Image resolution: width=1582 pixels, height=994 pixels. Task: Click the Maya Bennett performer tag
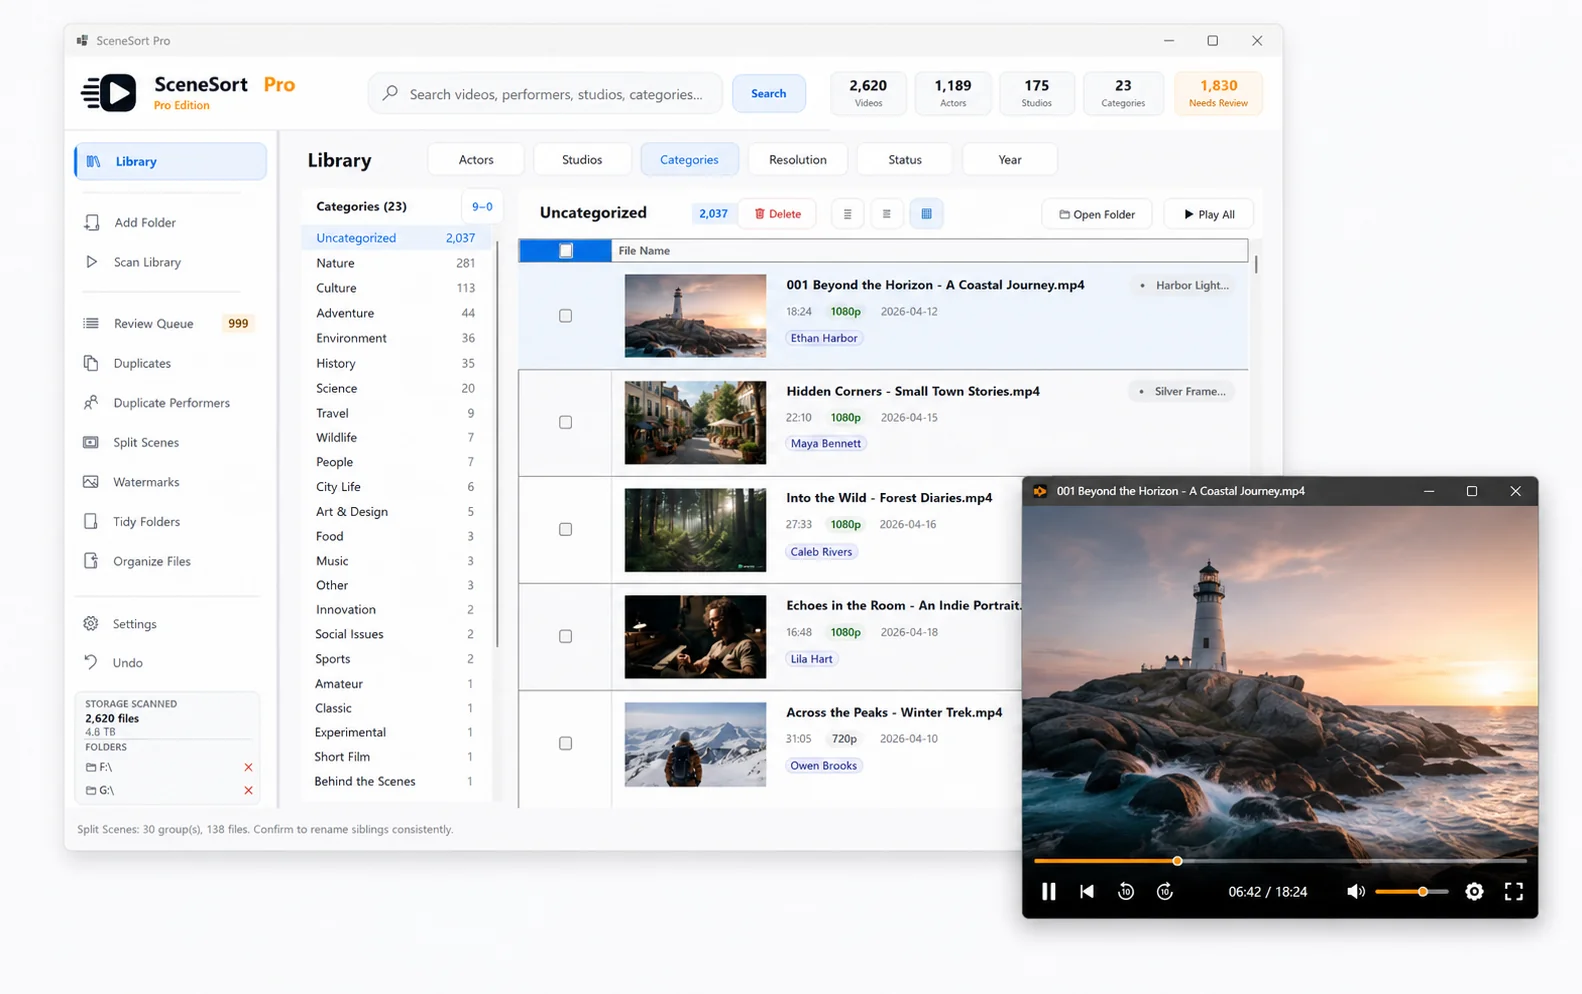[x=825, y=443]
